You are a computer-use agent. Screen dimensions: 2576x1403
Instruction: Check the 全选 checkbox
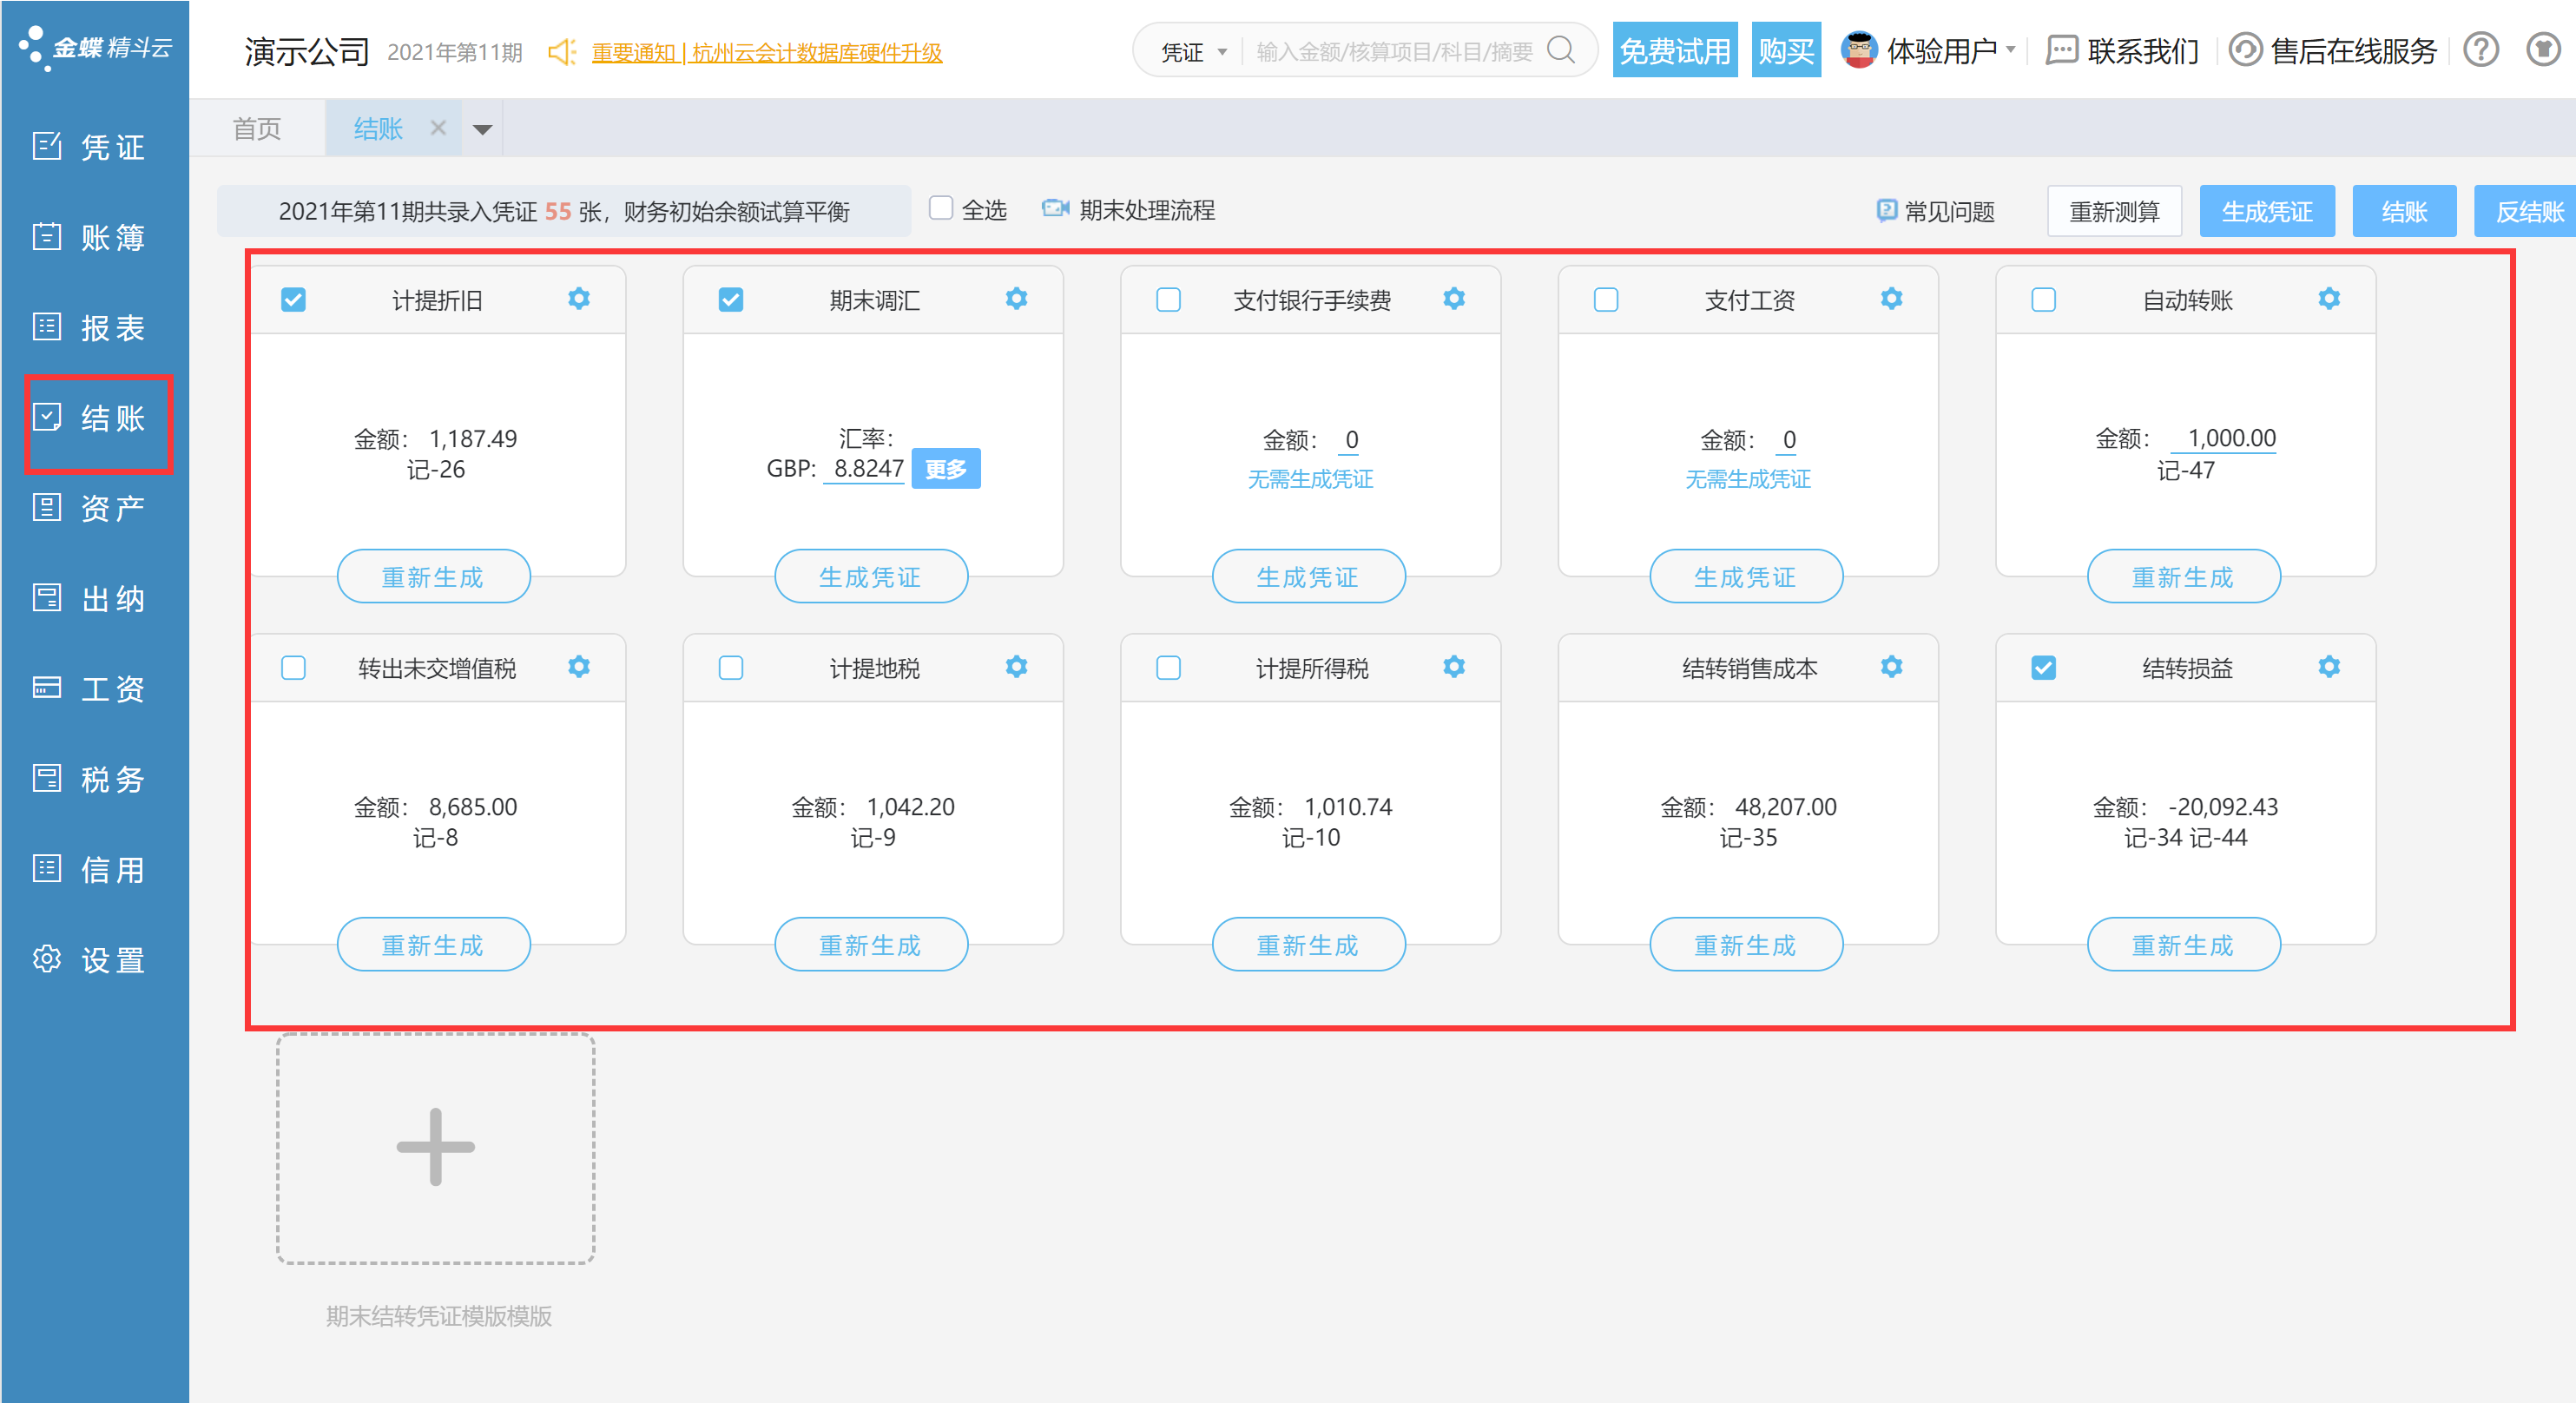click(940, 208)
